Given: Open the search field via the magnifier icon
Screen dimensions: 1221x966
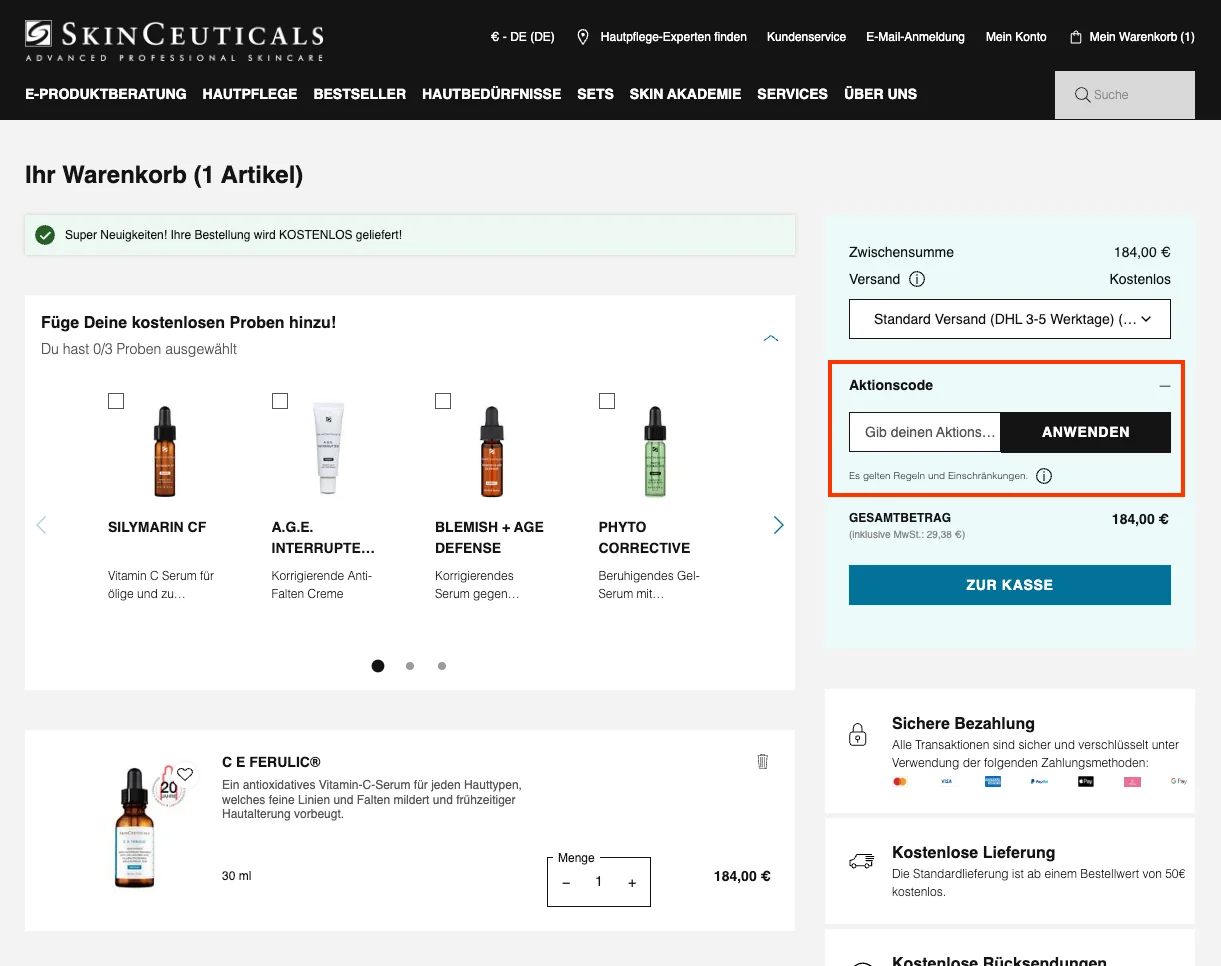Looking at the screenshot, I should pos(1082,94).
